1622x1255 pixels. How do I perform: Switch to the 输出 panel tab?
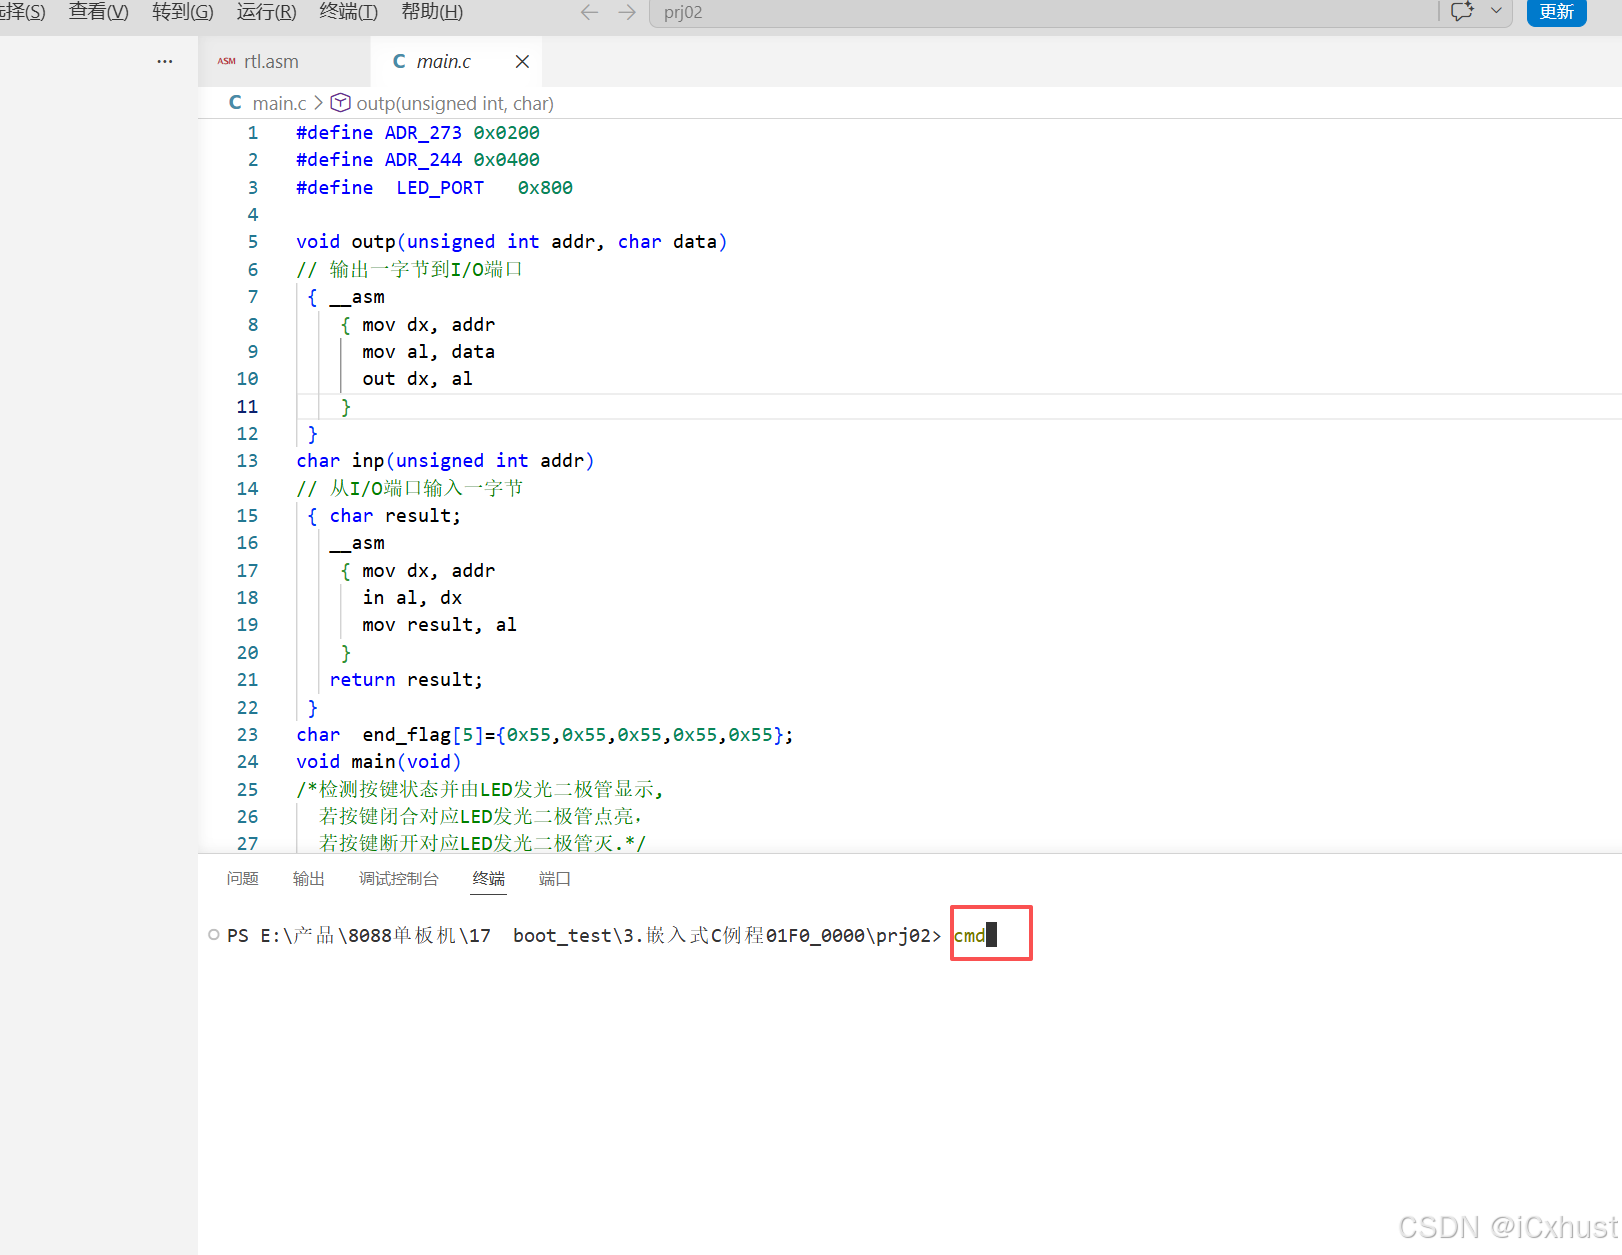click(x=309, y=879)
